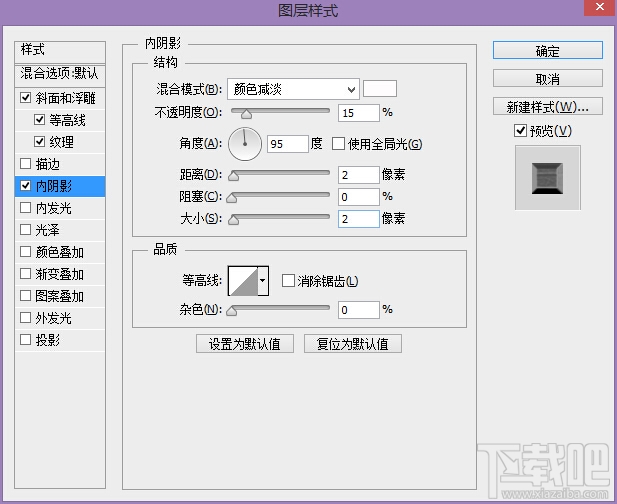Click the 角度 value field showing 95
Screen dimensions: 617x504
(x=288, y=144)
